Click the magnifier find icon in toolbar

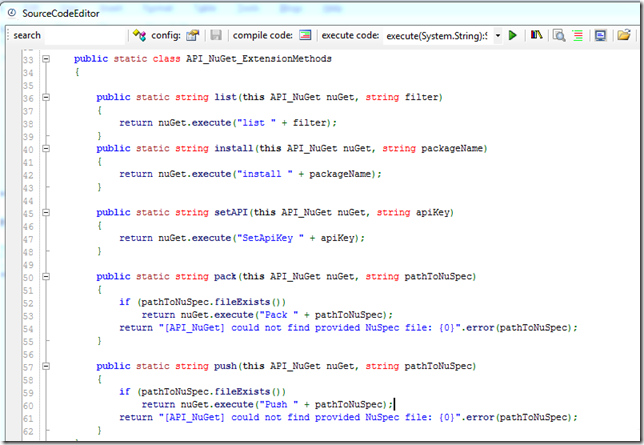pos(559,35)
